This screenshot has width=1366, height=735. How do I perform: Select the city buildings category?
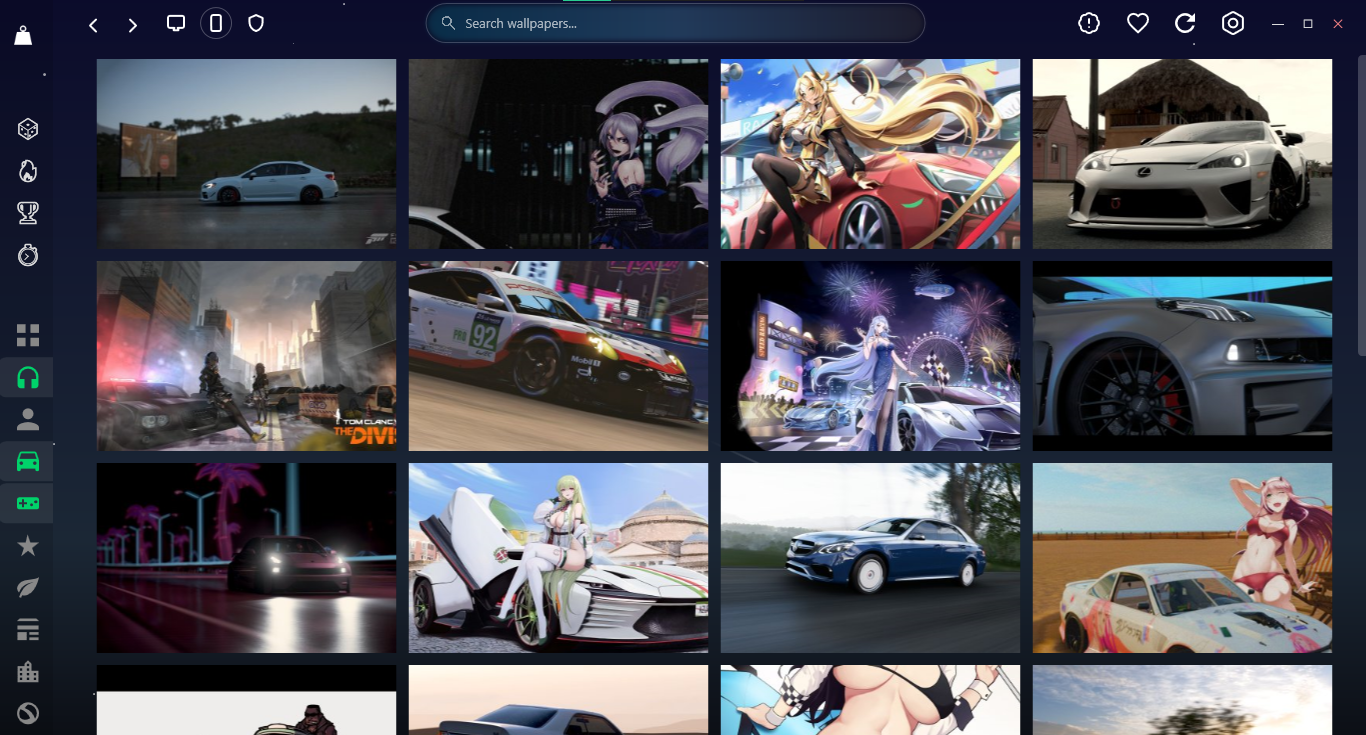(x=28, y=671)
